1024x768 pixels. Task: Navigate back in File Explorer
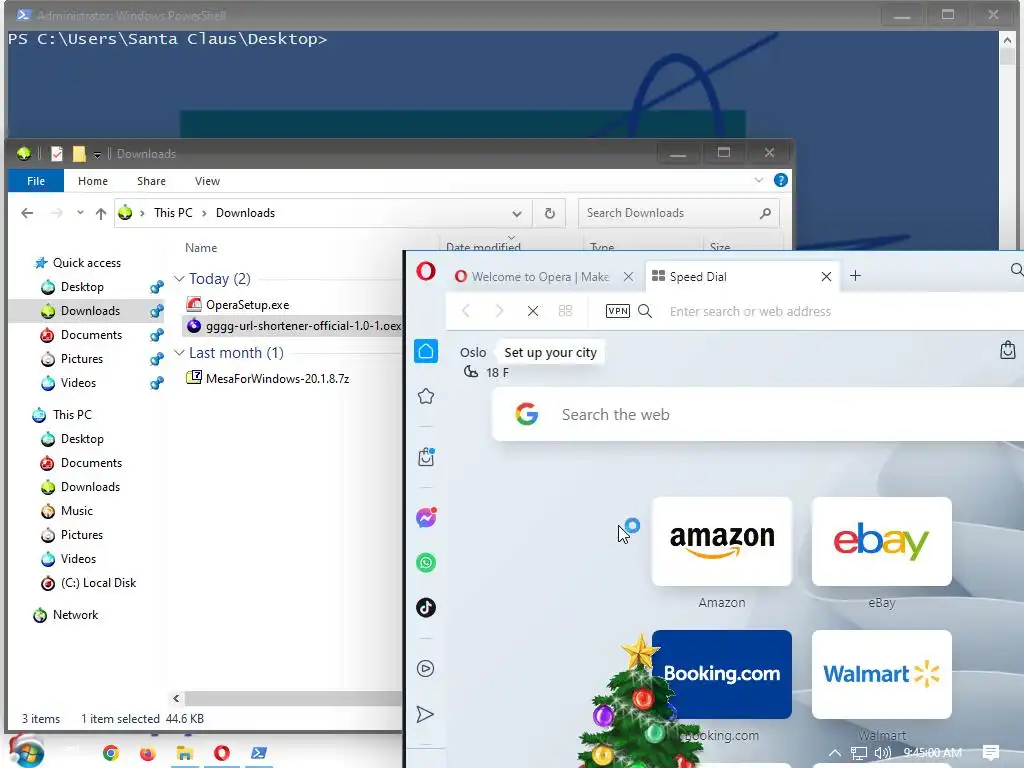click(27, 213)
